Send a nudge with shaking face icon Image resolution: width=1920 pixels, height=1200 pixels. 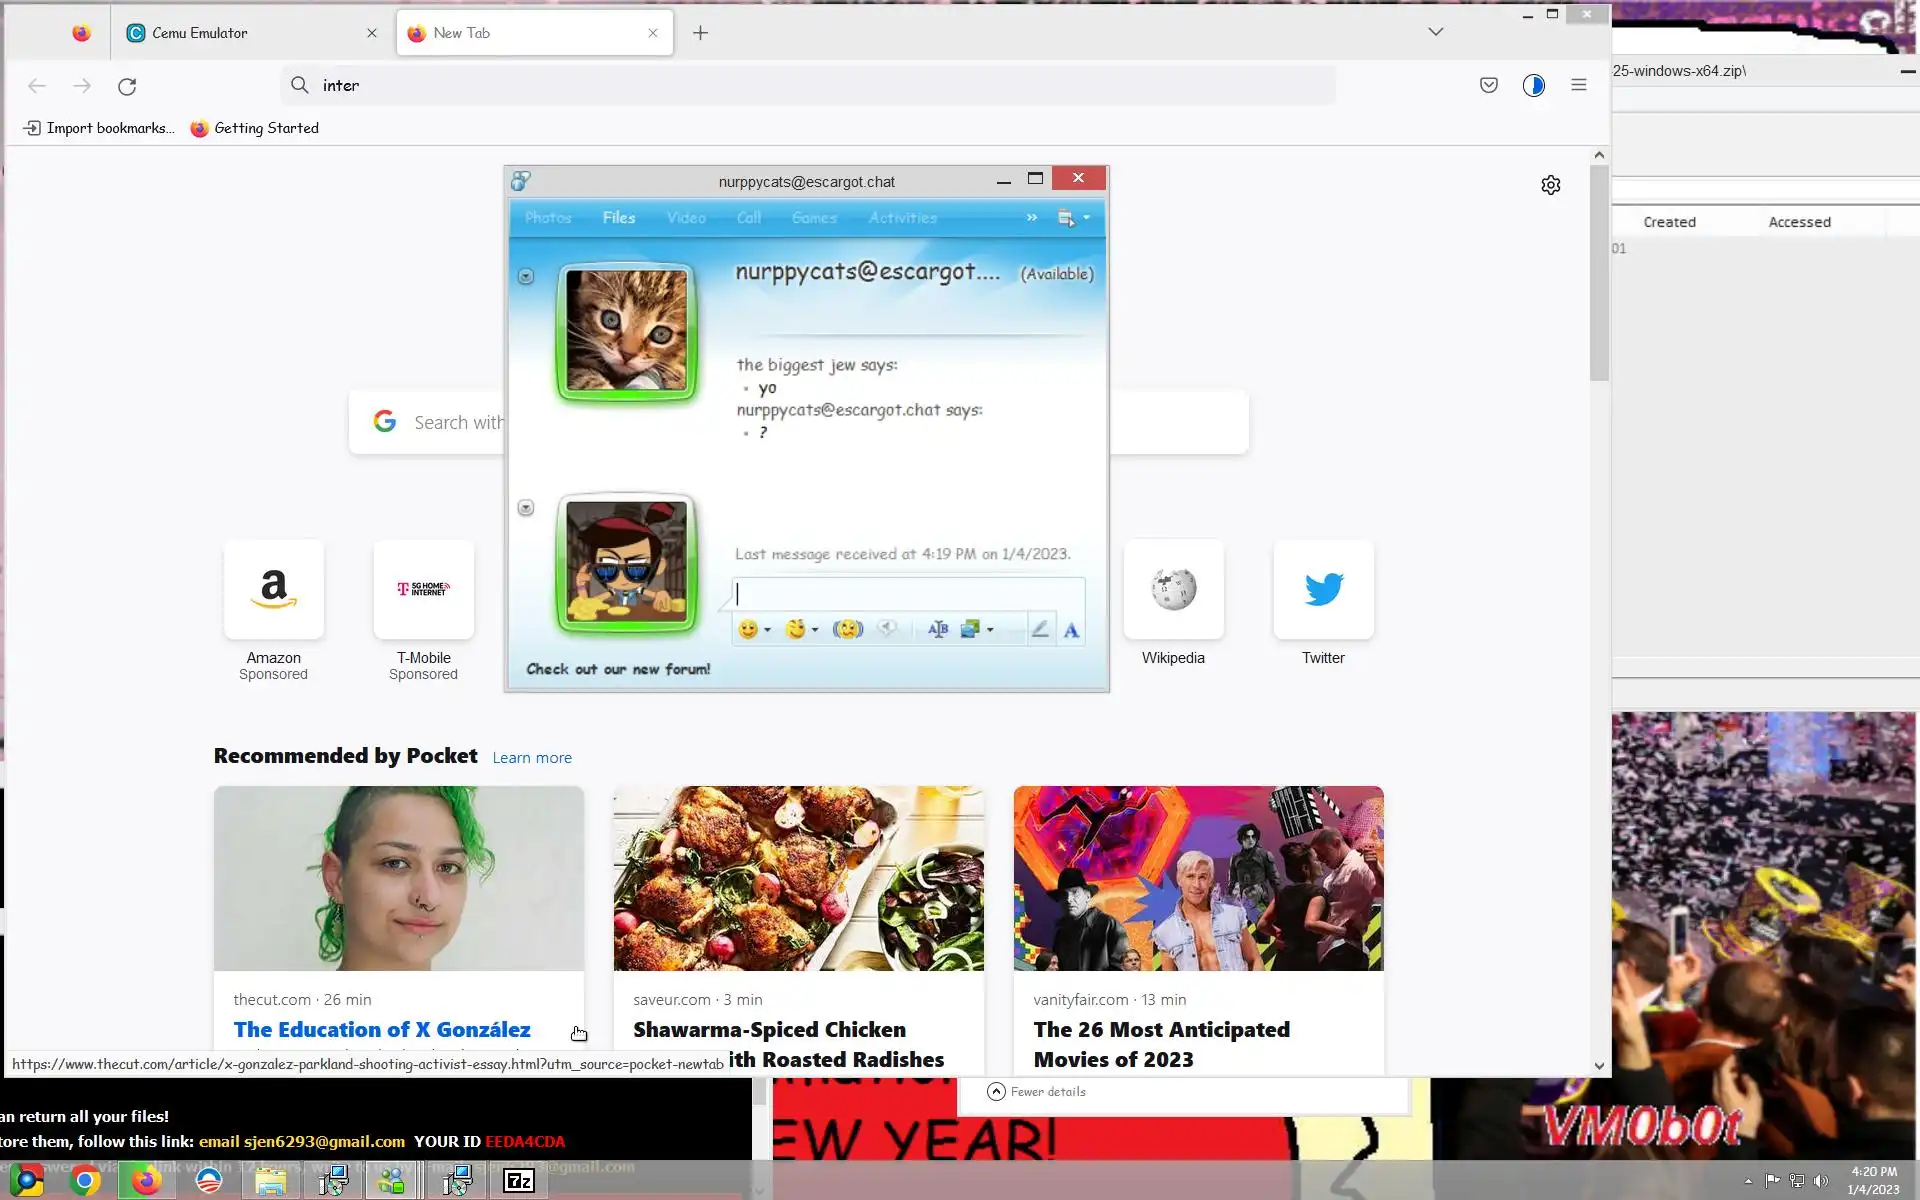(847, 629)
